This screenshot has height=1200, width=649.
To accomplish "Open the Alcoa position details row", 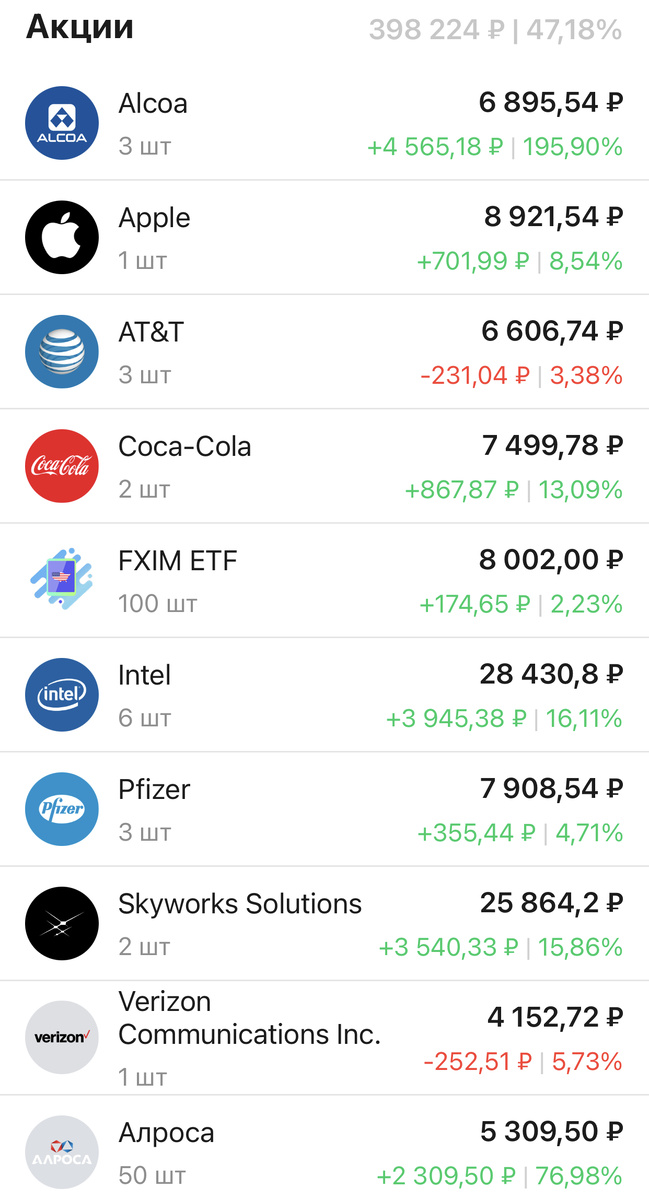I will click(324, 122).
